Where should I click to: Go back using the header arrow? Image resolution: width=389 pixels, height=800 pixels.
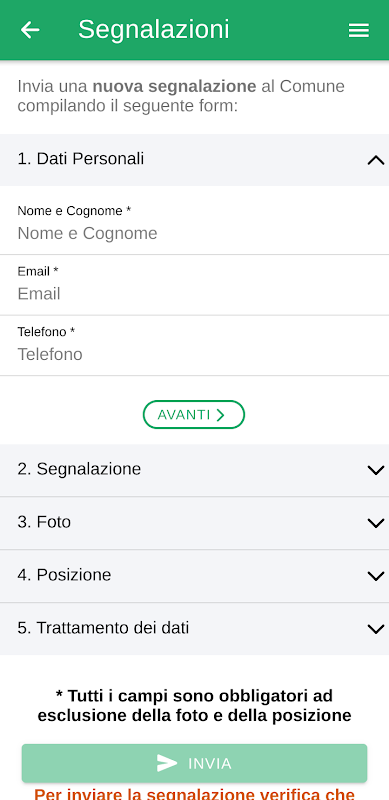pos(30,30)
